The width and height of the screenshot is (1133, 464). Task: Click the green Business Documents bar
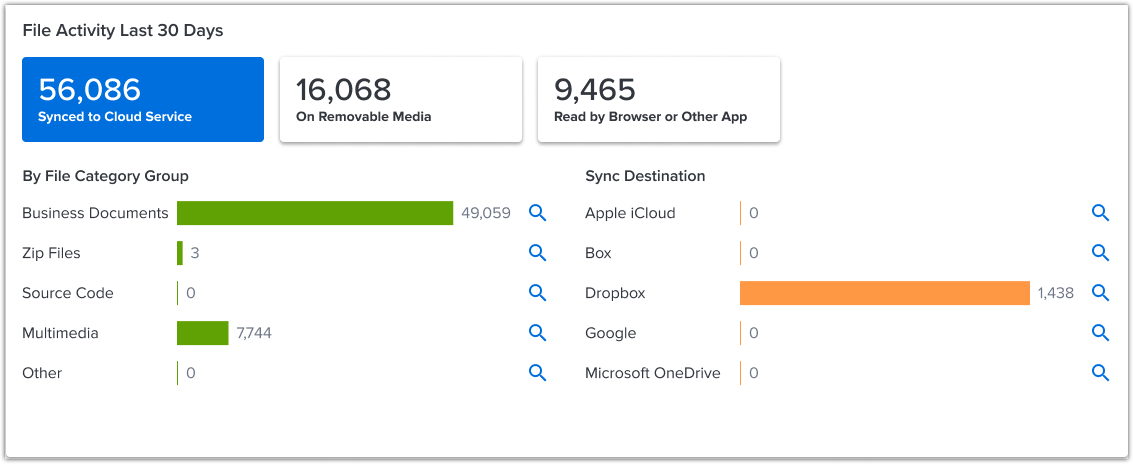tap(315, 213)
